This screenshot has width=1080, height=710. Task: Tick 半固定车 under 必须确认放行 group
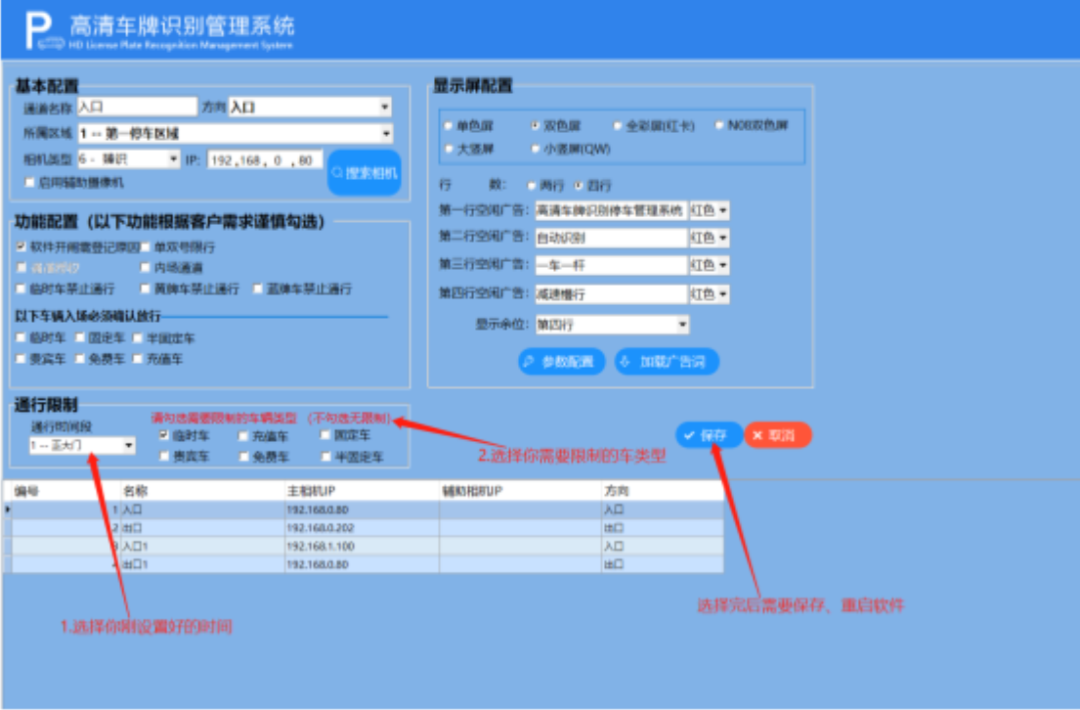coord(138,337)
